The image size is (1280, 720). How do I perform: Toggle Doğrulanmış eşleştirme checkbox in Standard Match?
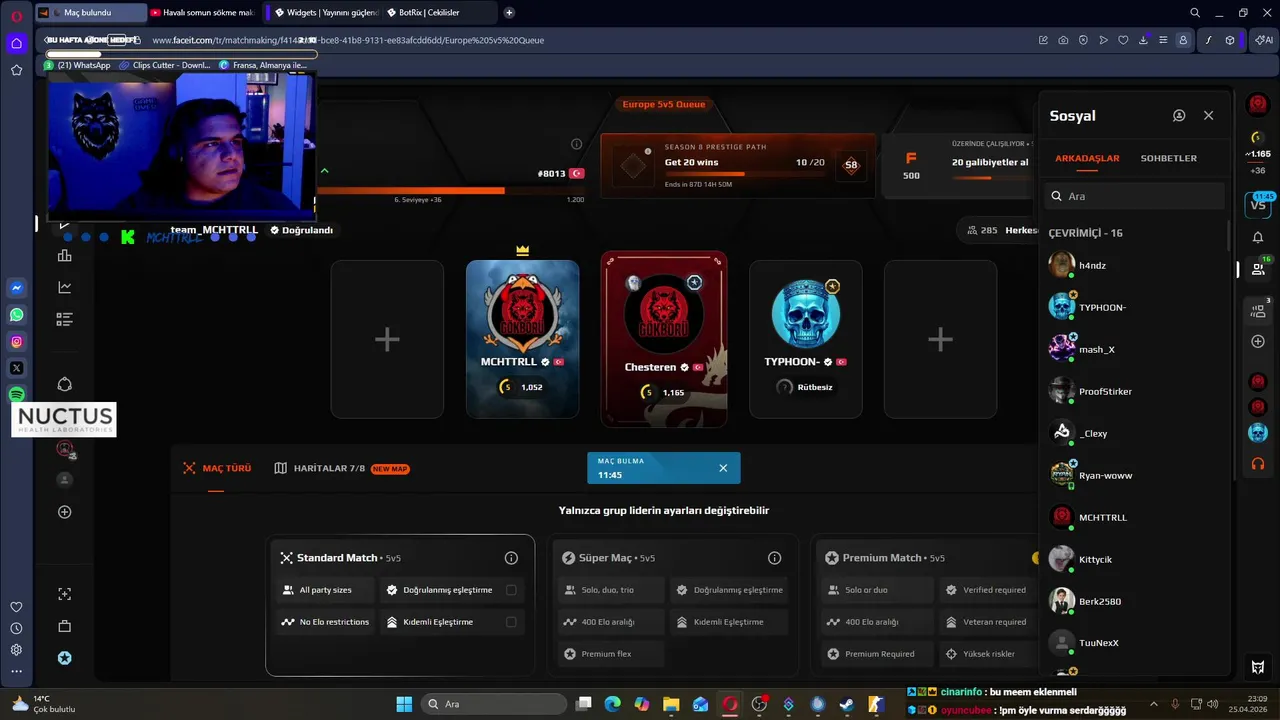pyautogui.click(x=511, y=590)
